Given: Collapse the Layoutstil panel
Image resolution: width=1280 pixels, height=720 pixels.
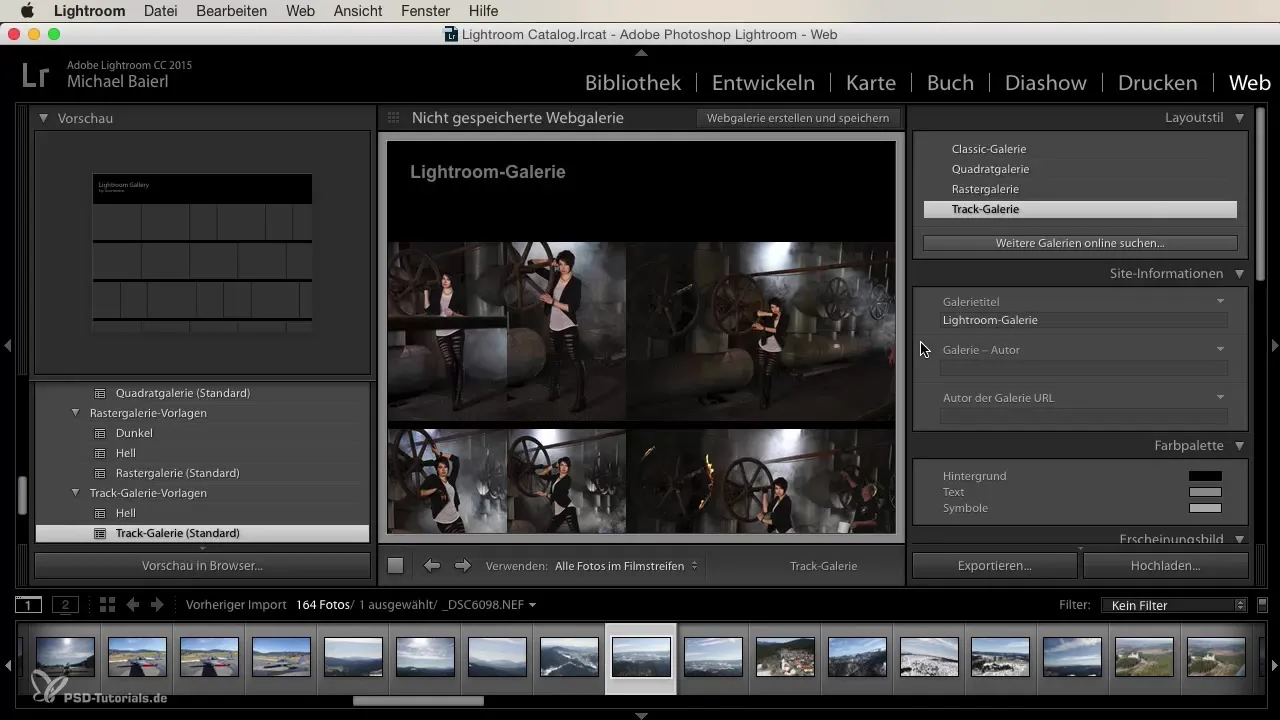Looking at the screenshot, I should pos(1239,117).
